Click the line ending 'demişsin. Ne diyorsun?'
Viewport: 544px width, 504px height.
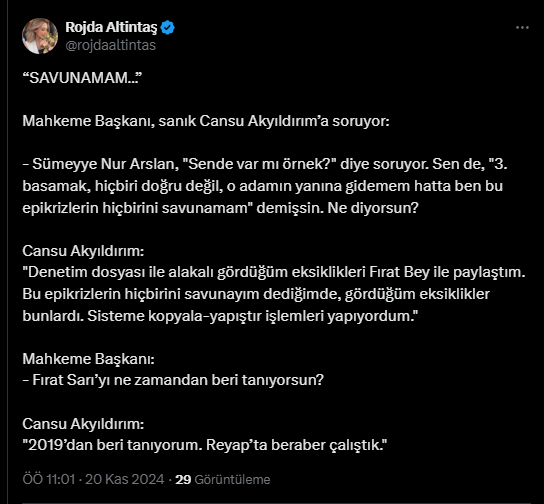tap(221, 208)
